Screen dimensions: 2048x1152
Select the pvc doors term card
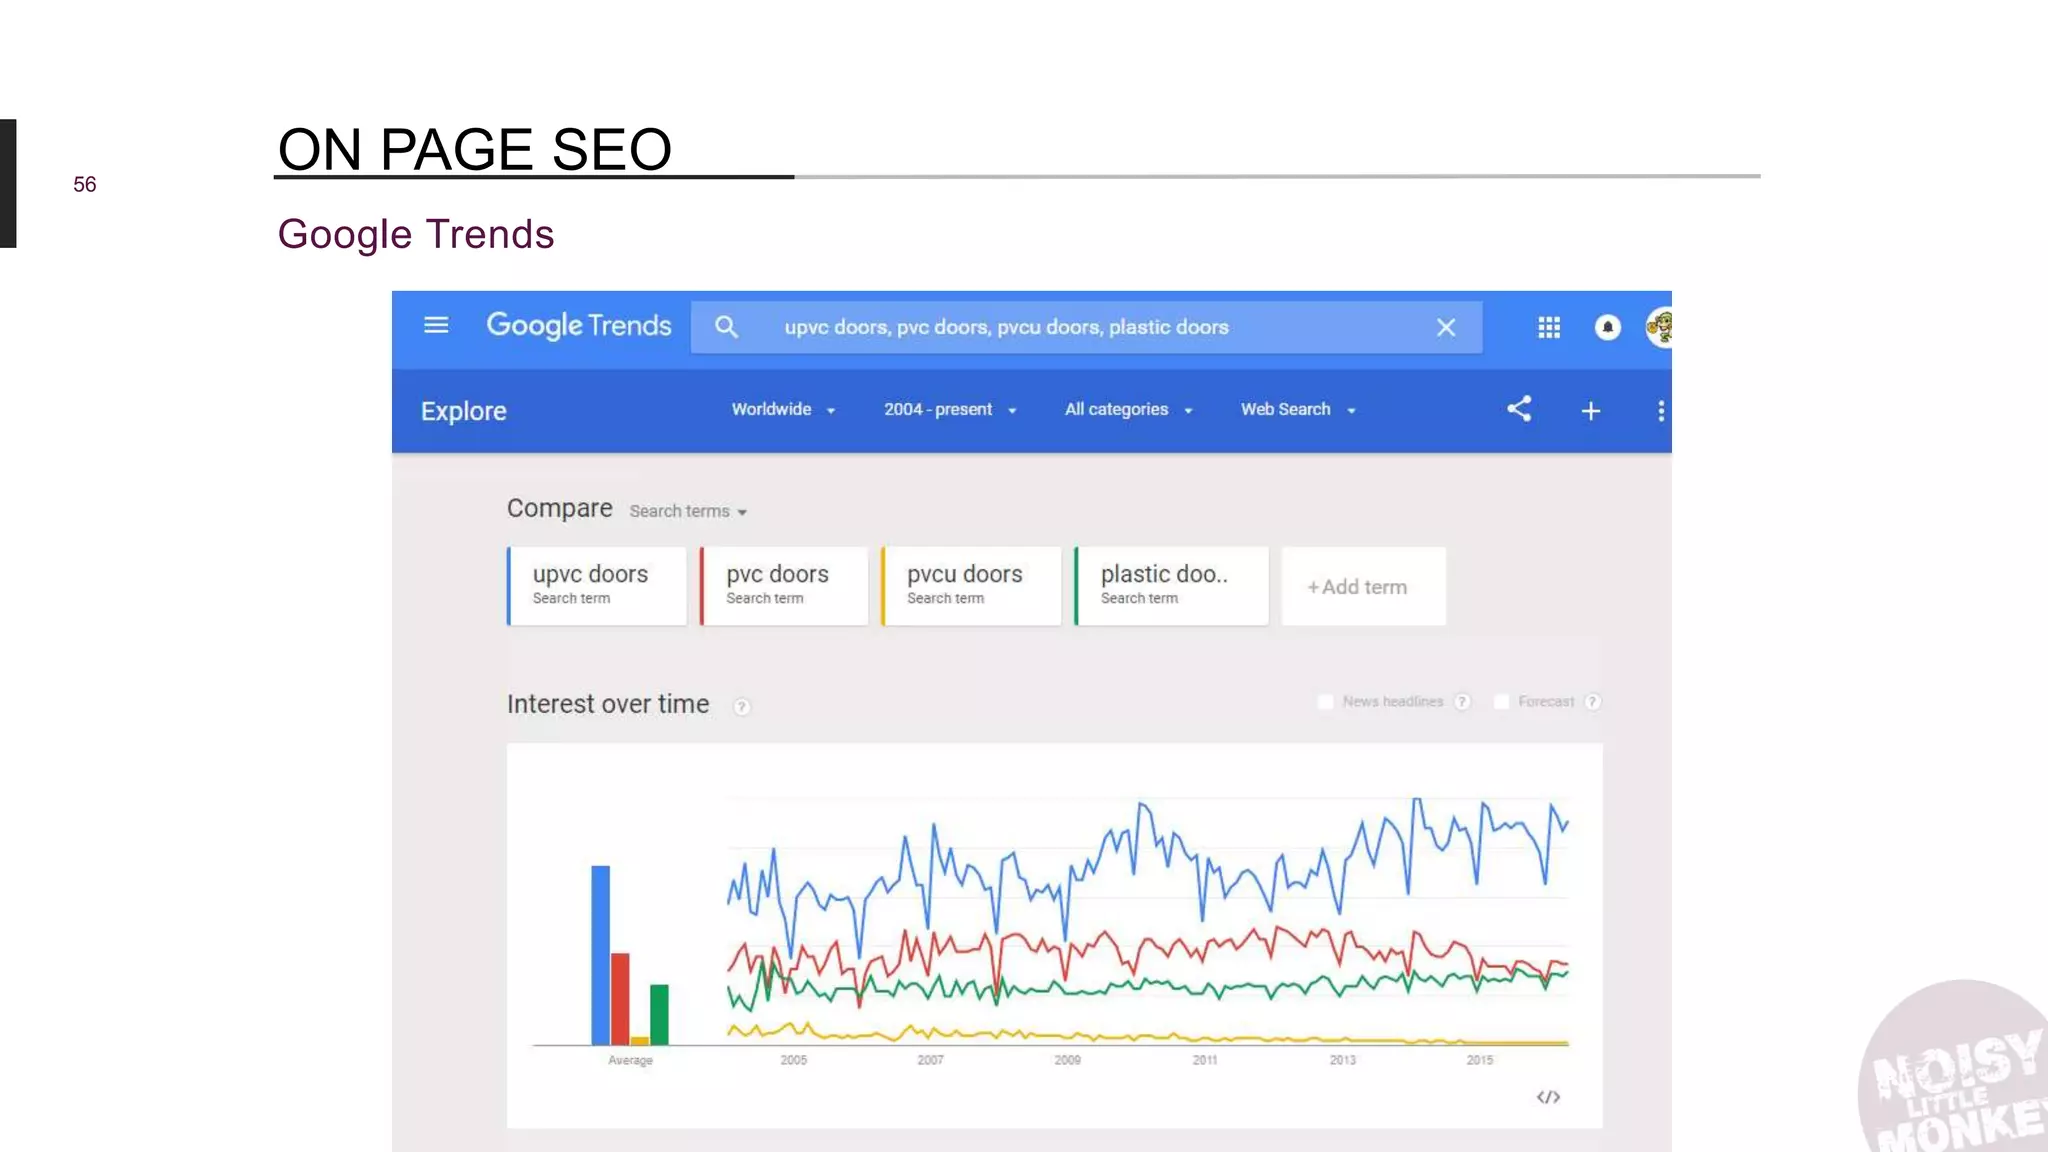(x=784, y=586)
